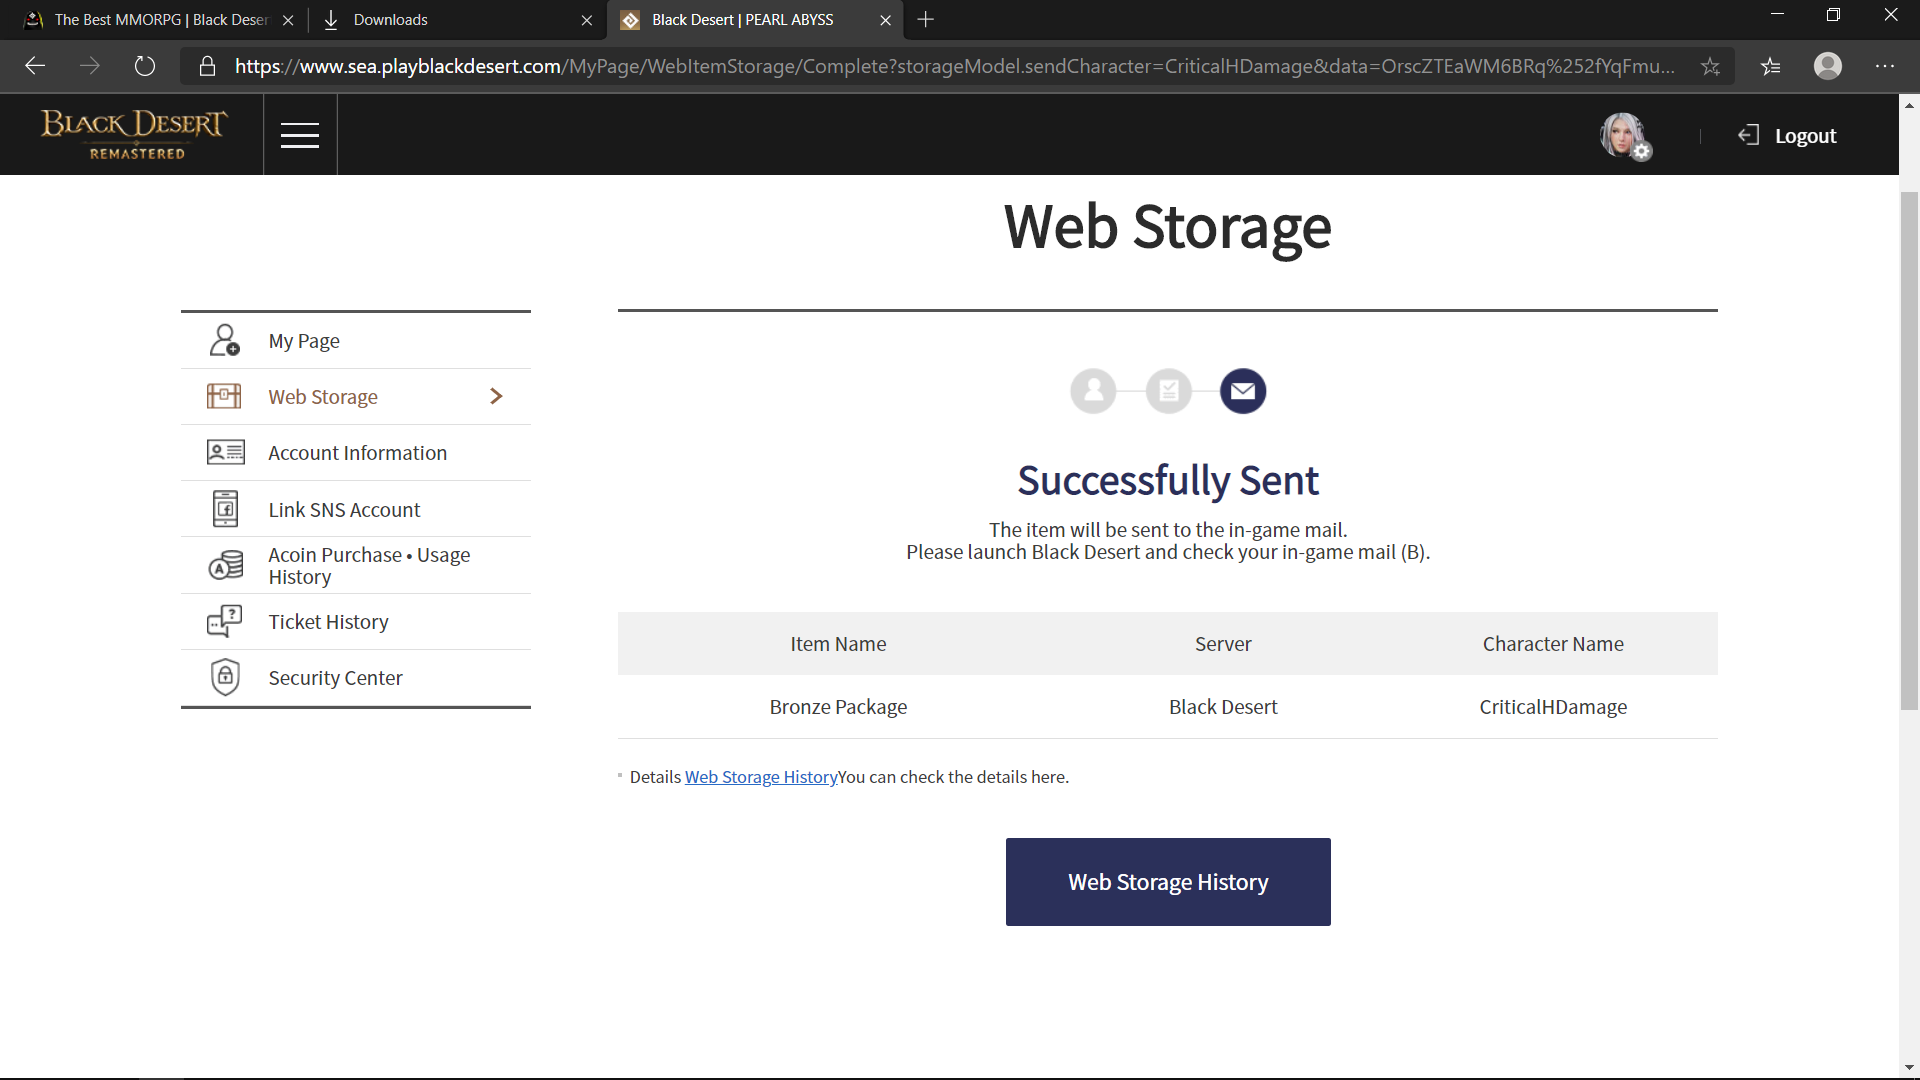Screen dimensions: 1920x1080
Task: Click the checklist confirmation step icon
Action: [x=1168, y=391]
